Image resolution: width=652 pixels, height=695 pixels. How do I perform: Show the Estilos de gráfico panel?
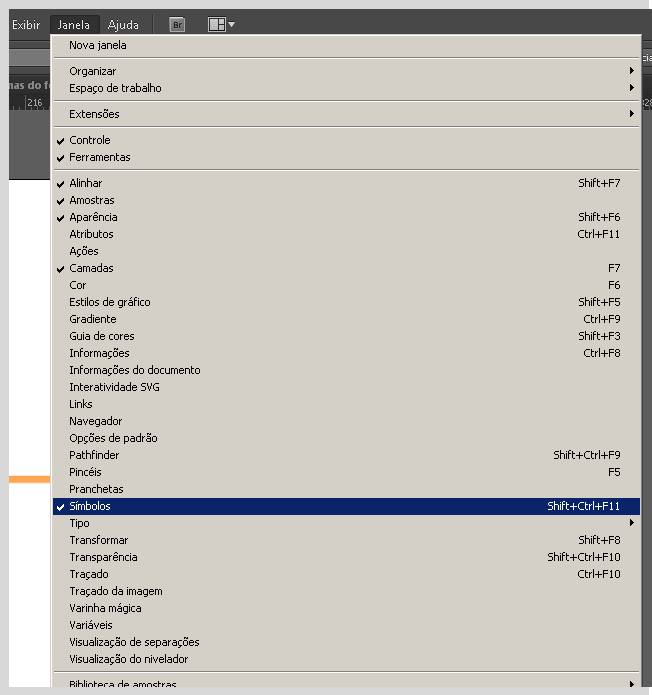pyautogui.click(x=347, y=302)
